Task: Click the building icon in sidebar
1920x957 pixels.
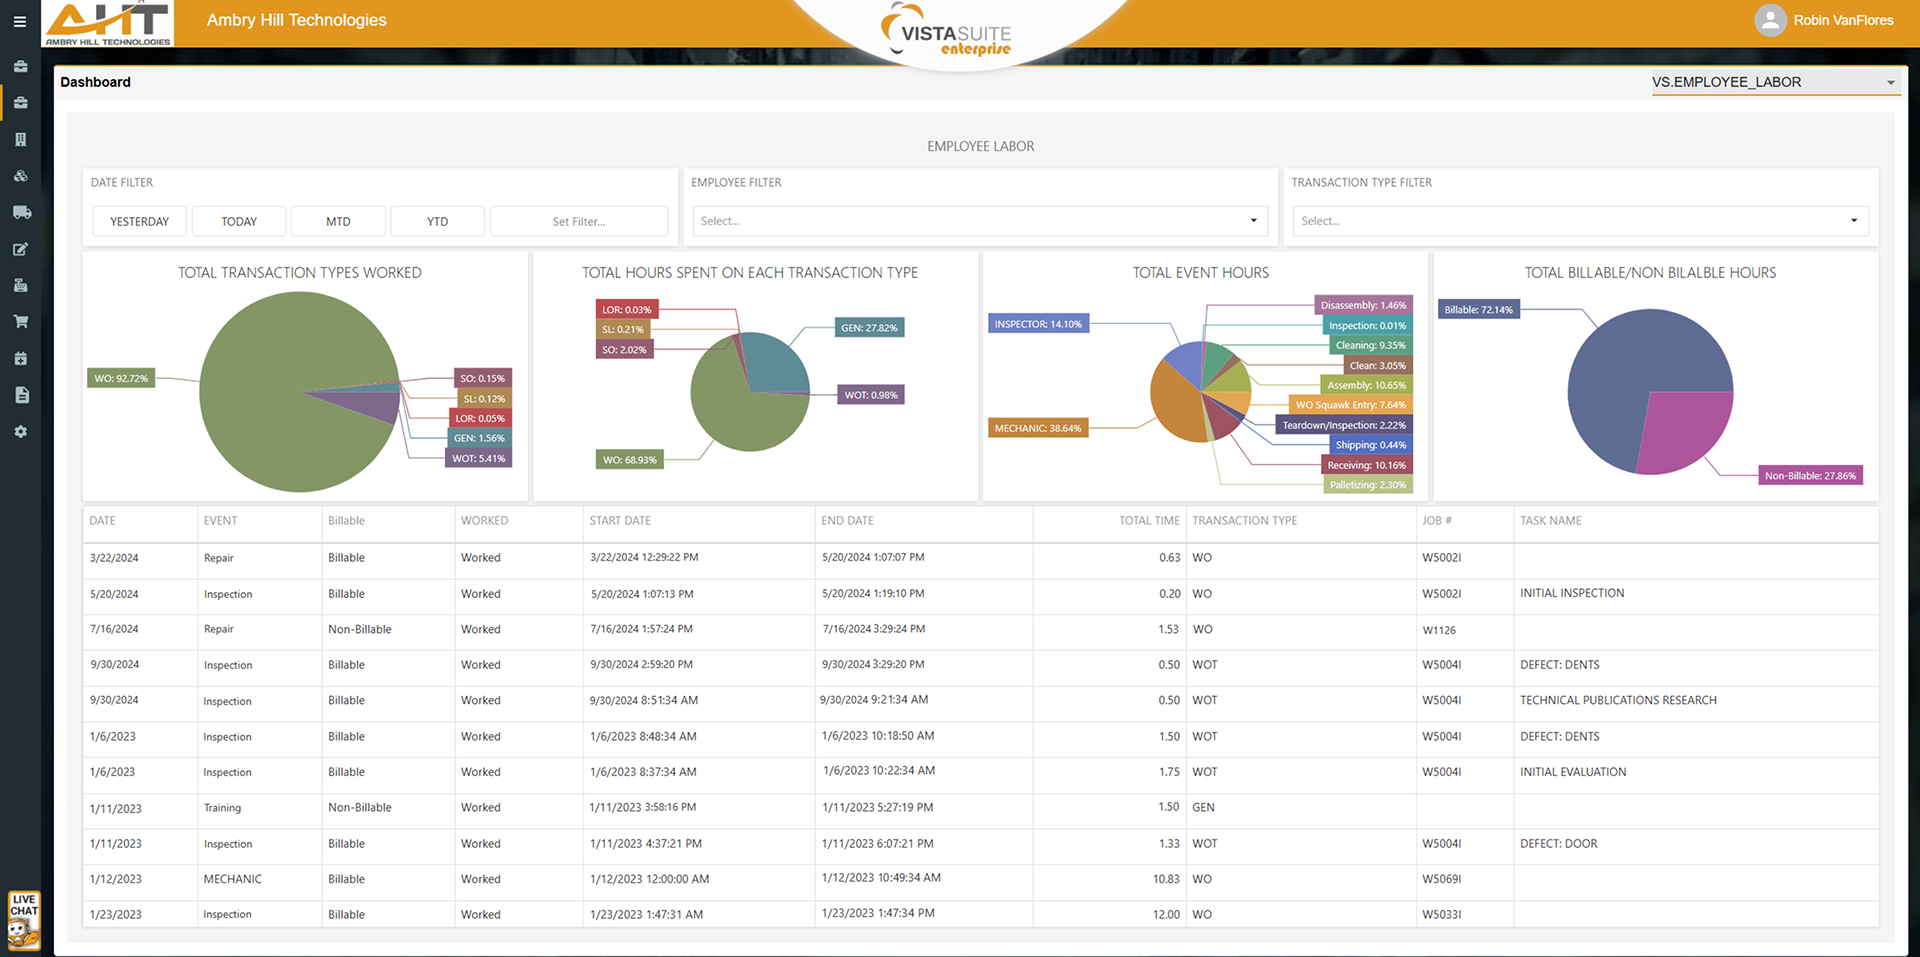Action: pos(20,140)
